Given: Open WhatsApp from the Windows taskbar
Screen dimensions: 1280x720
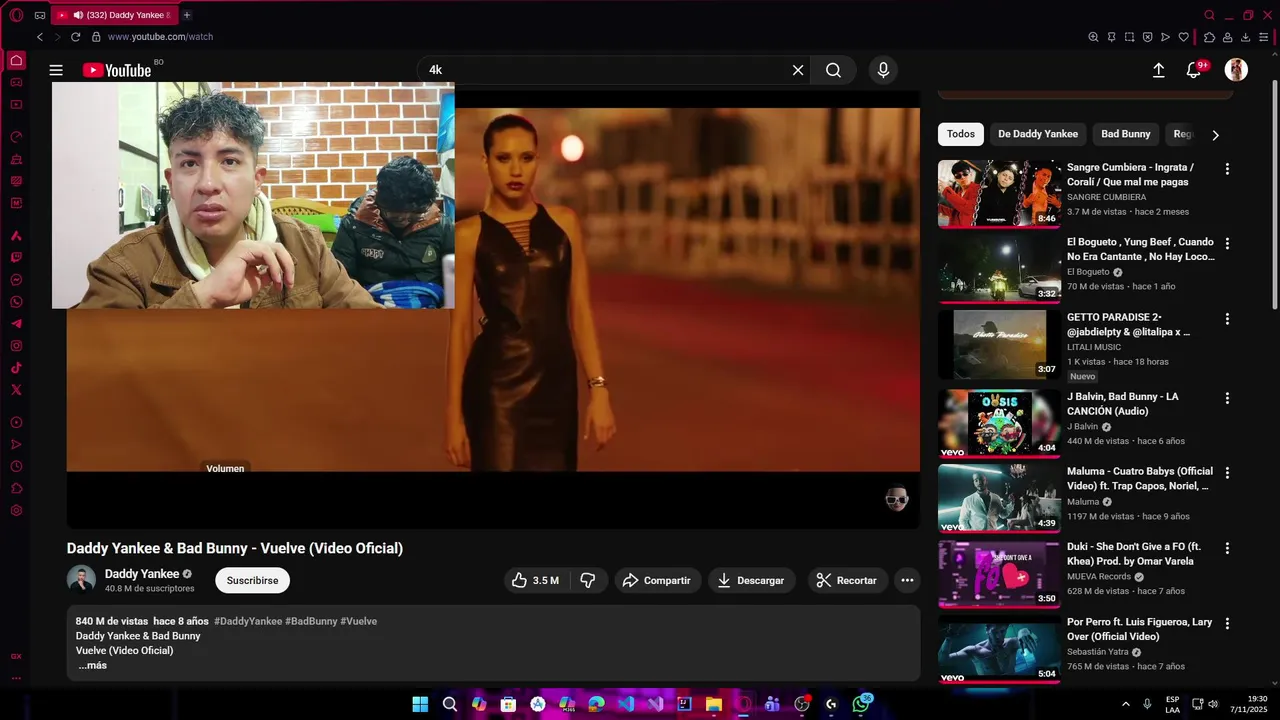Looking at the screenshot, I should pos(861,704).
